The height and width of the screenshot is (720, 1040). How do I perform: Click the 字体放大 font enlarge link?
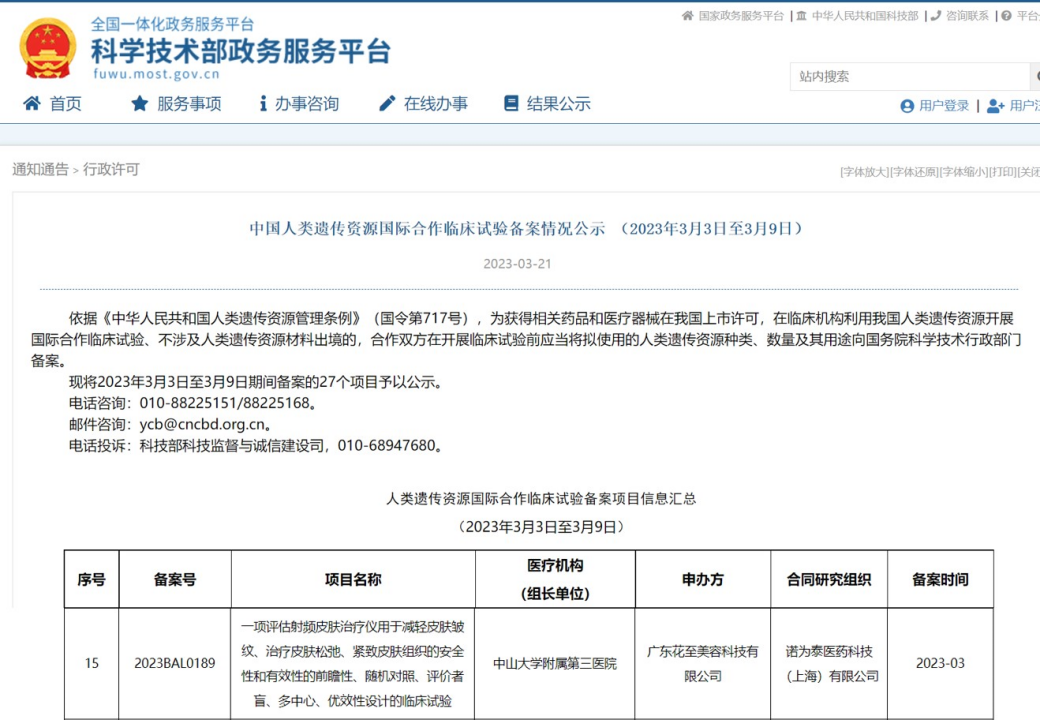(x=864, y=172)
